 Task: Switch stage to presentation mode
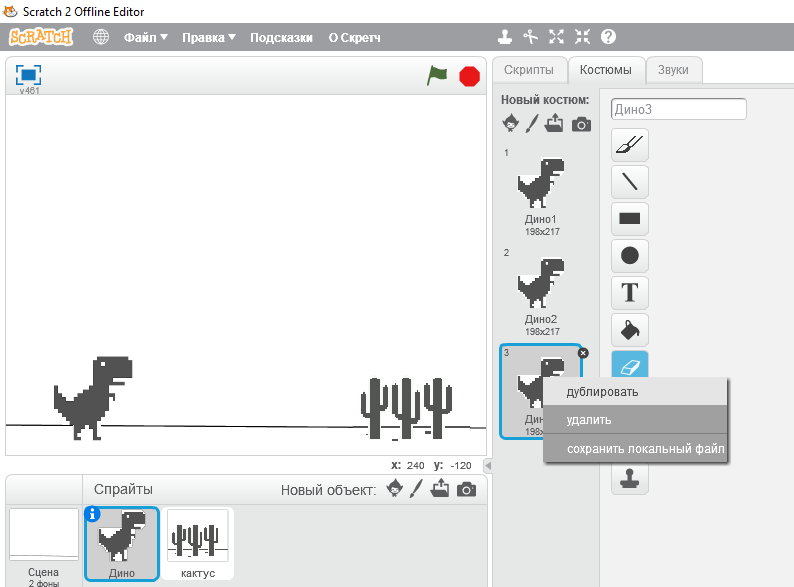(x=28, y=75)
